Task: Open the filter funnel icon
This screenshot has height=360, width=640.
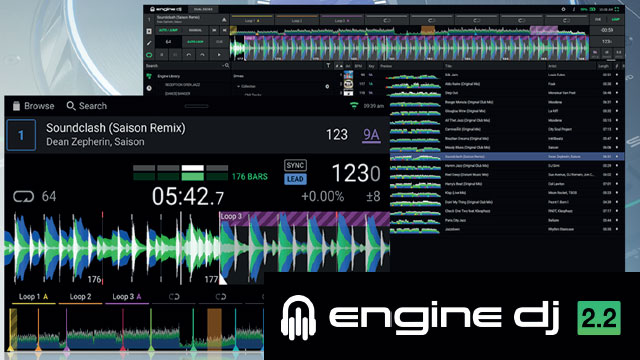Action: (328, 66)
